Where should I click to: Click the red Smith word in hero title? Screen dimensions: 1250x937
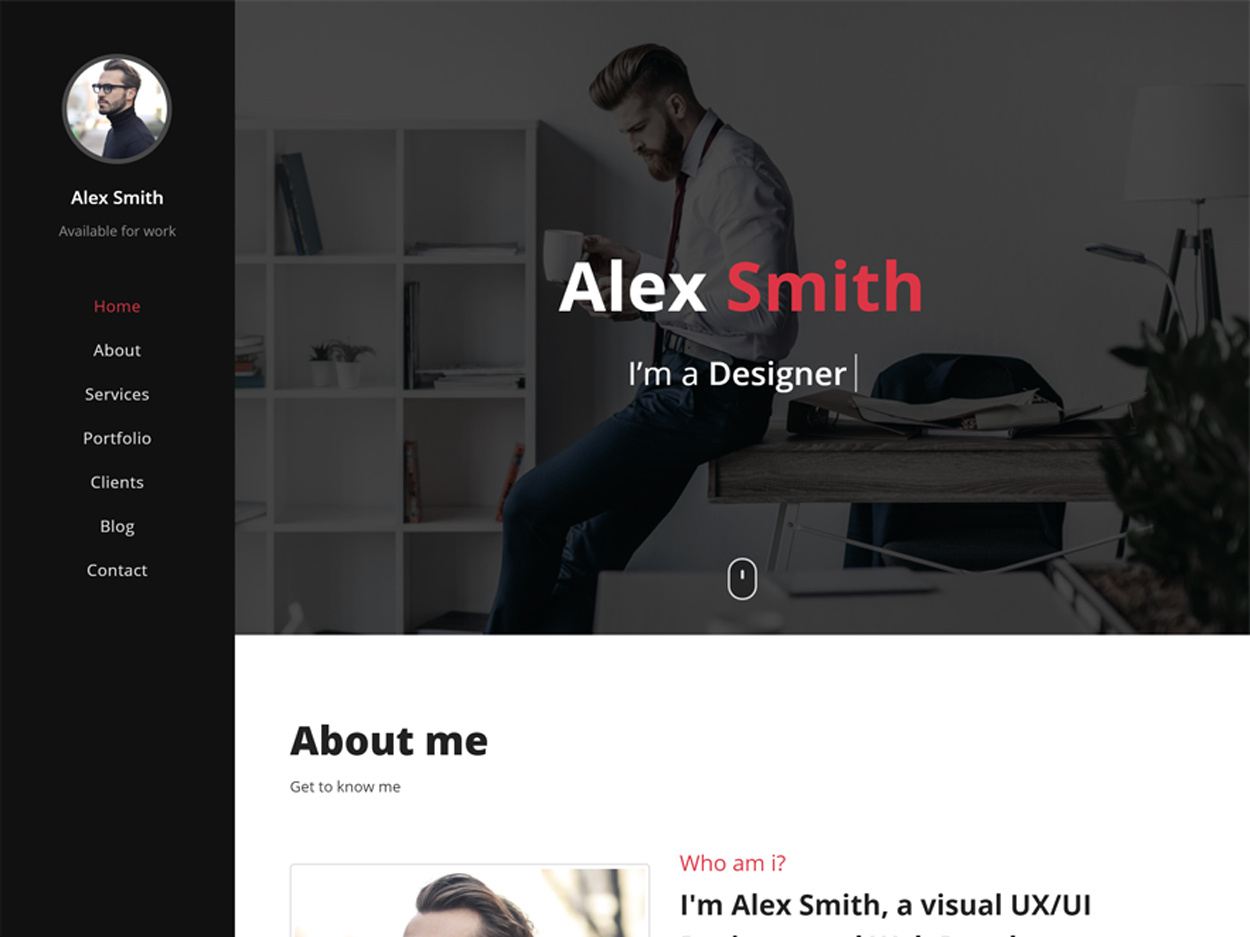pyautogui.click(x=824, y=287)
